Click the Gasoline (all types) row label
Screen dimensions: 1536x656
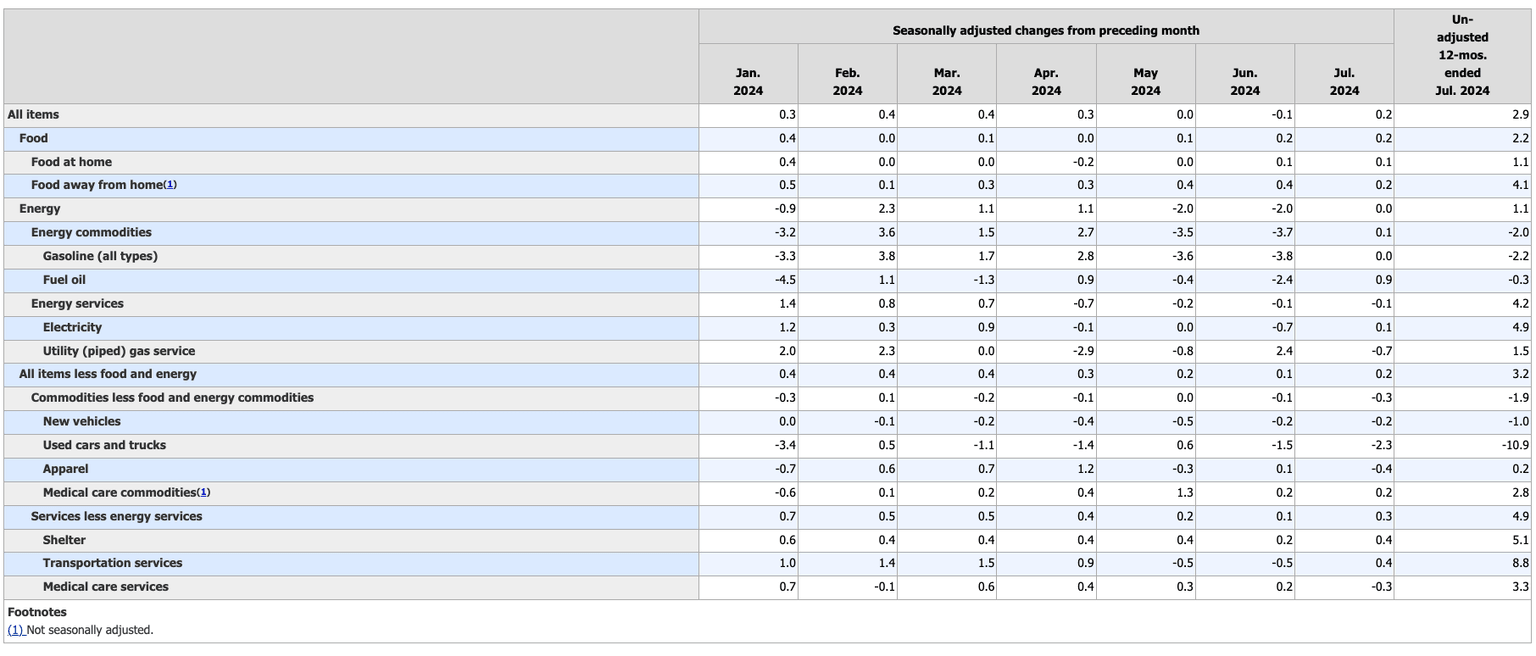click(100, 256)
